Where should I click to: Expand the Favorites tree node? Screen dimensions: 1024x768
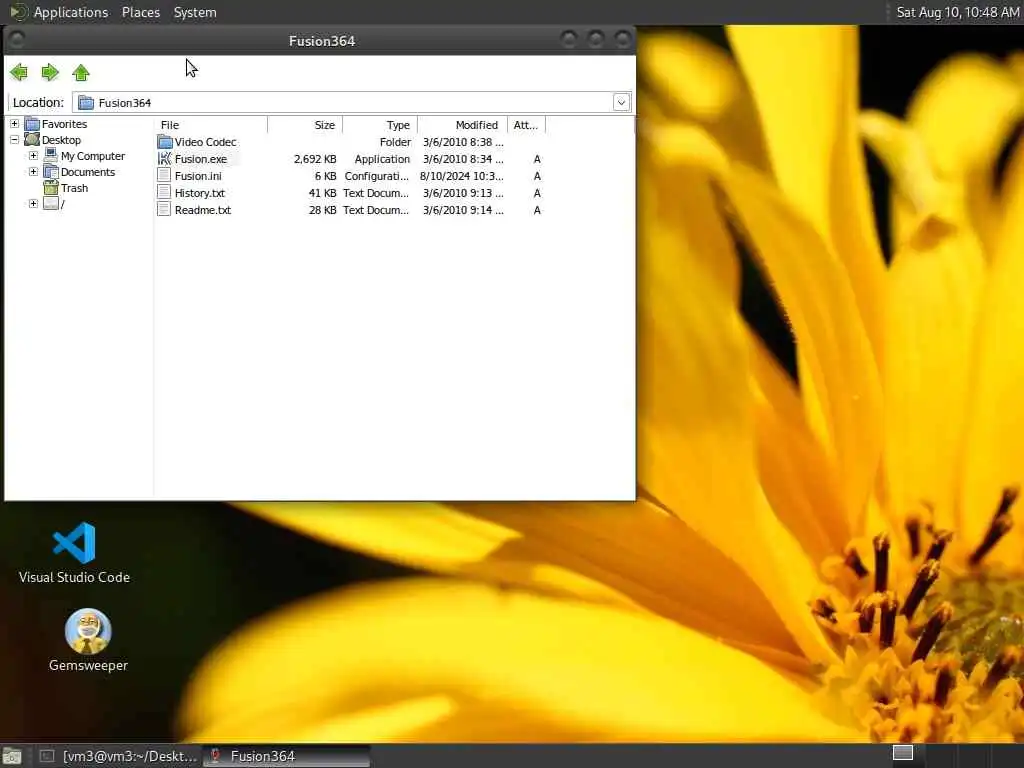[x=14, y=123]
